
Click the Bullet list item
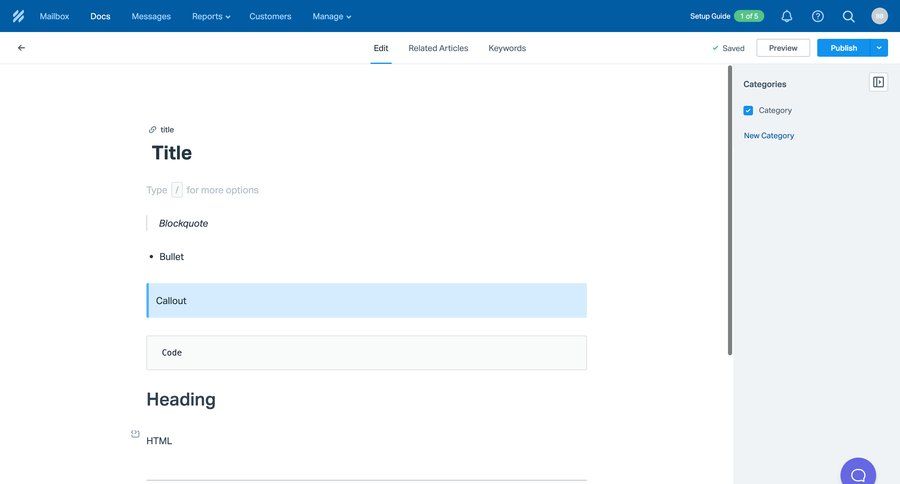[171, 257]
